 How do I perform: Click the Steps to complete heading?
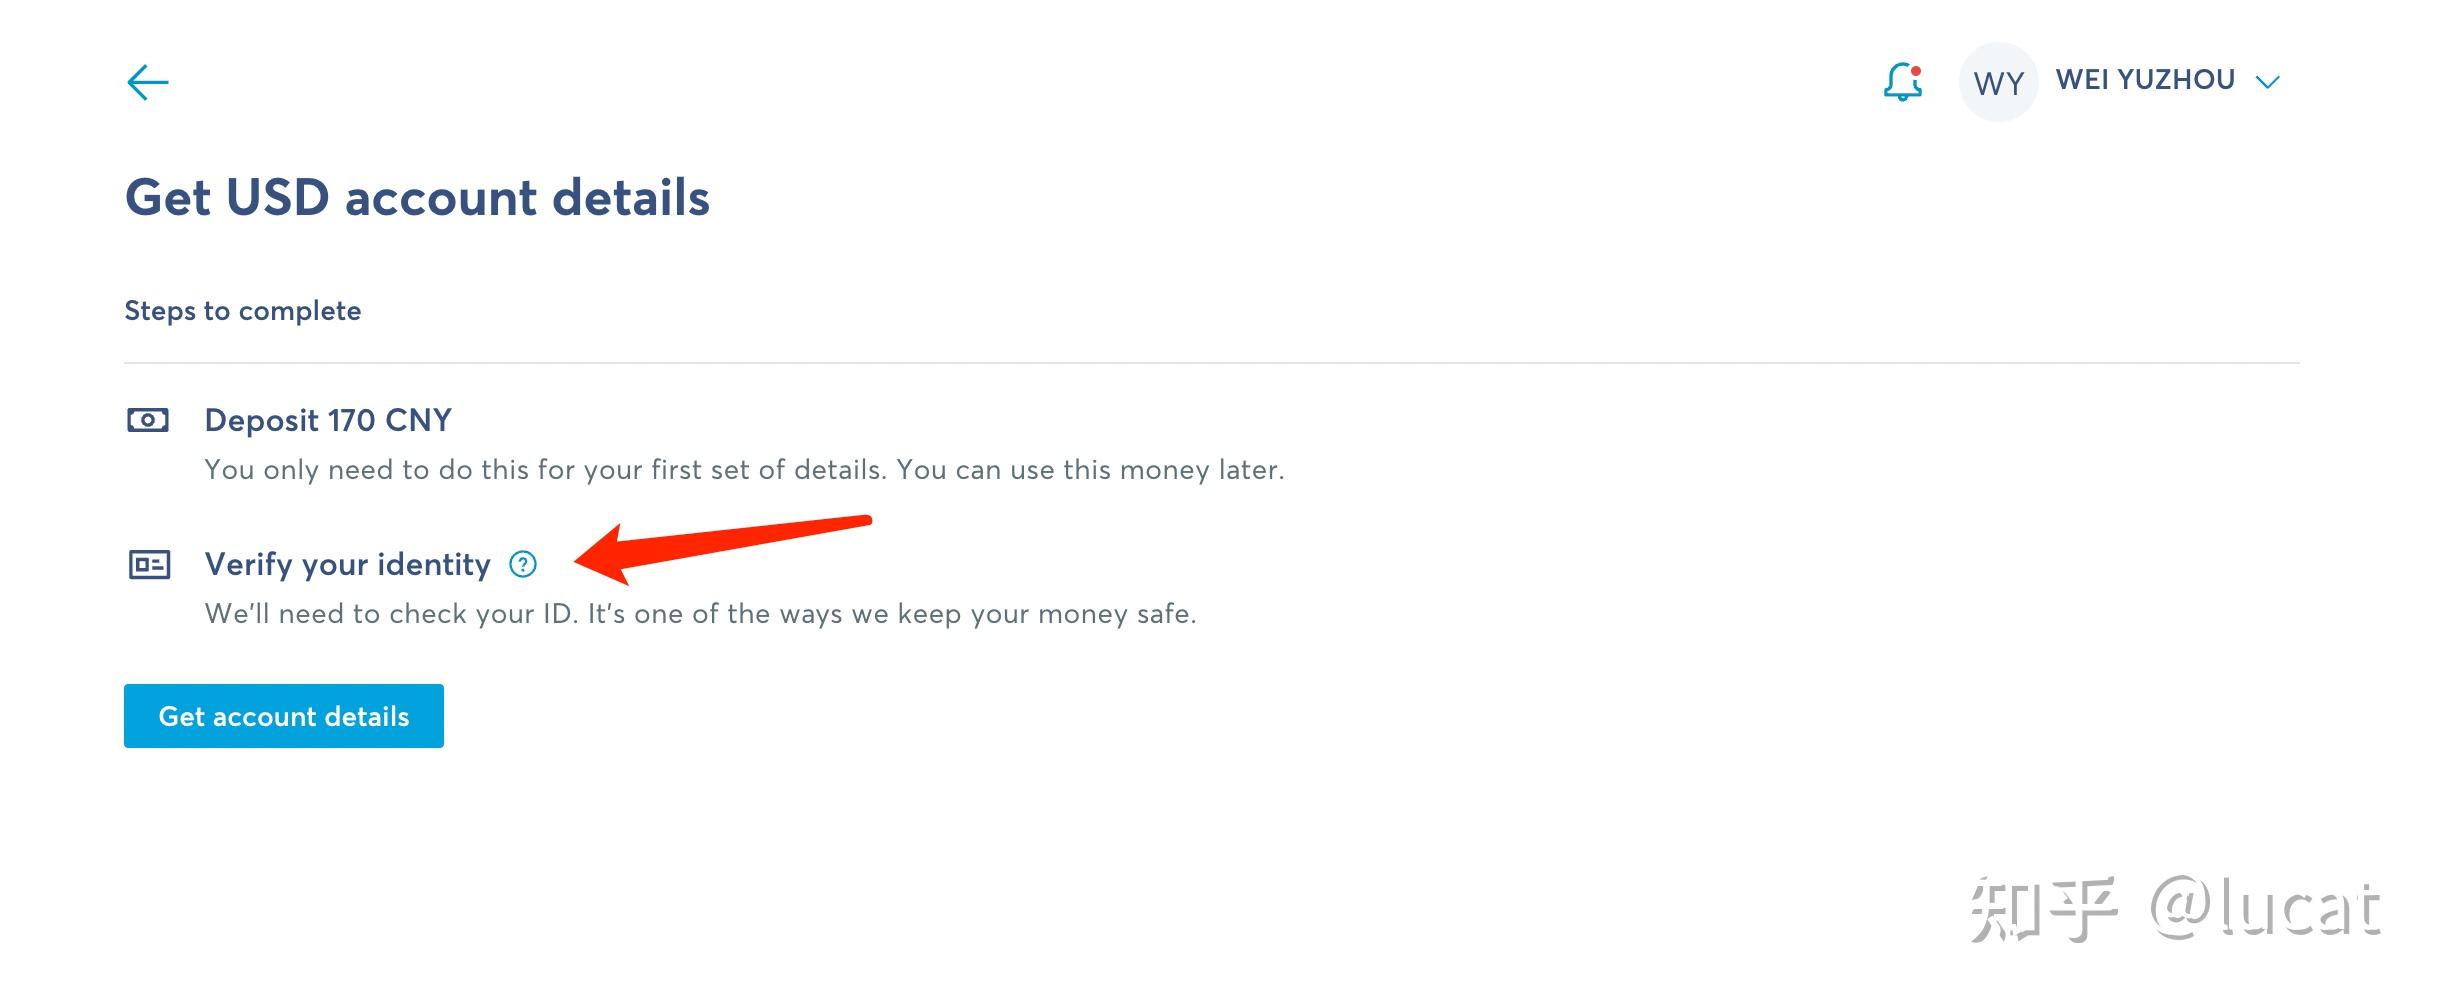tap(243, 311)
